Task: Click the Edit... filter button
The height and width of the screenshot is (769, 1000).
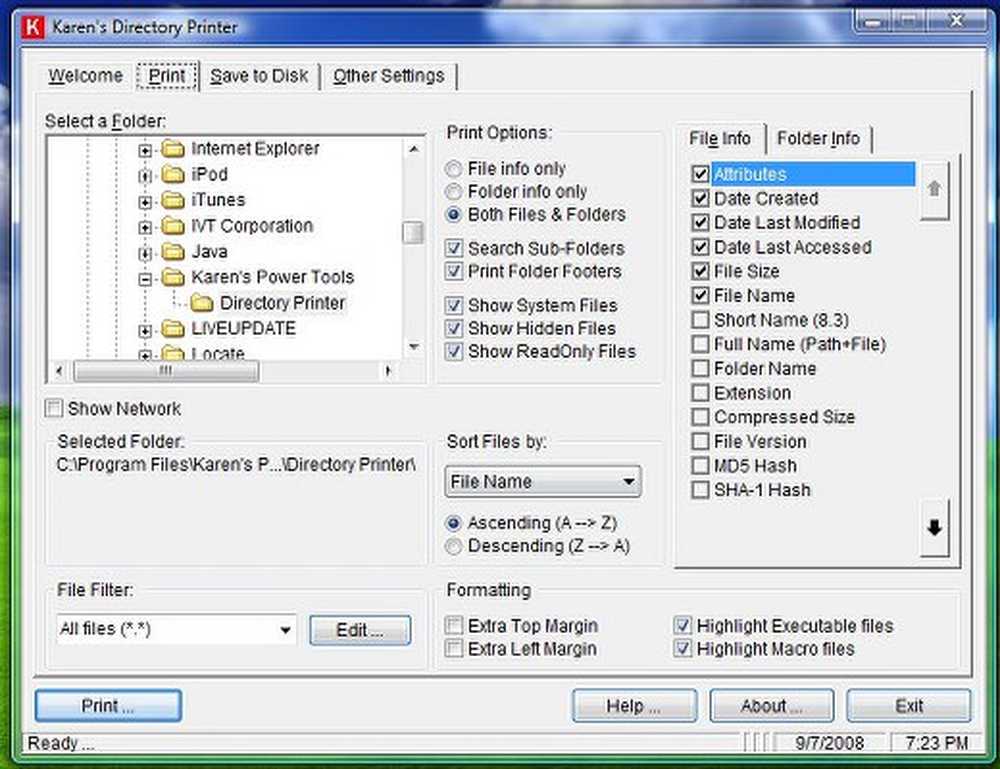Action: point(359,630)
